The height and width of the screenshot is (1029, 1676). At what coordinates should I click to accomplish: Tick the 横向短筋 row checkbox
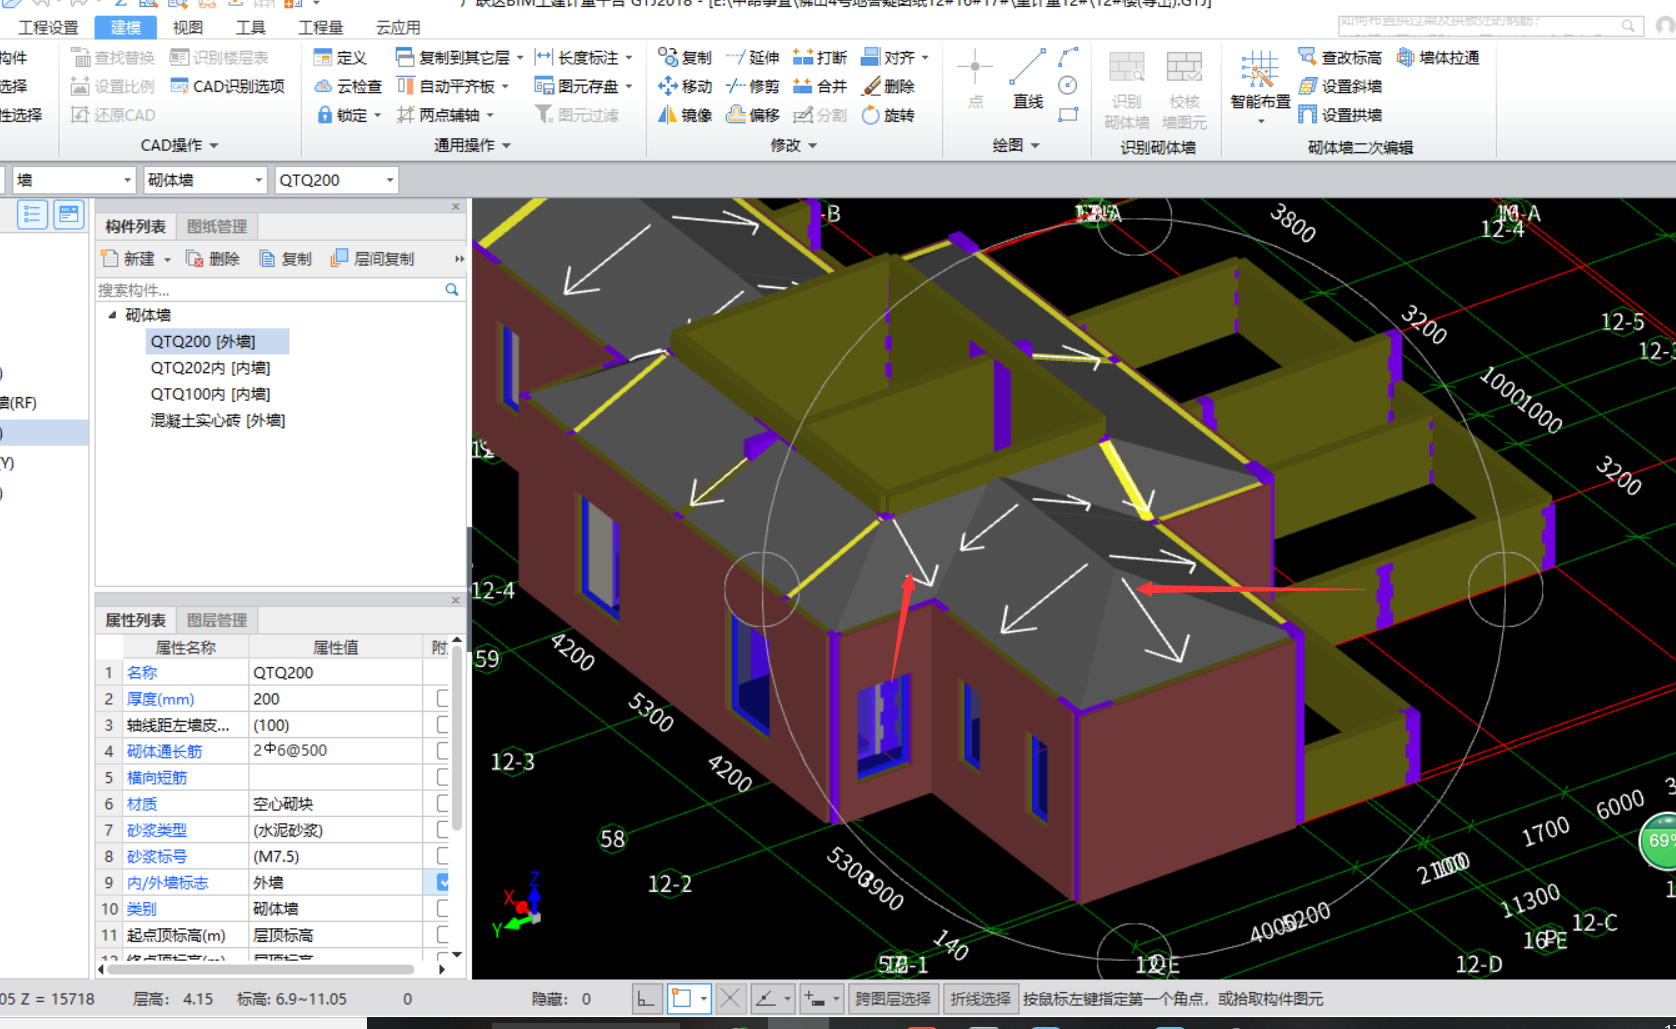[443, 777]
